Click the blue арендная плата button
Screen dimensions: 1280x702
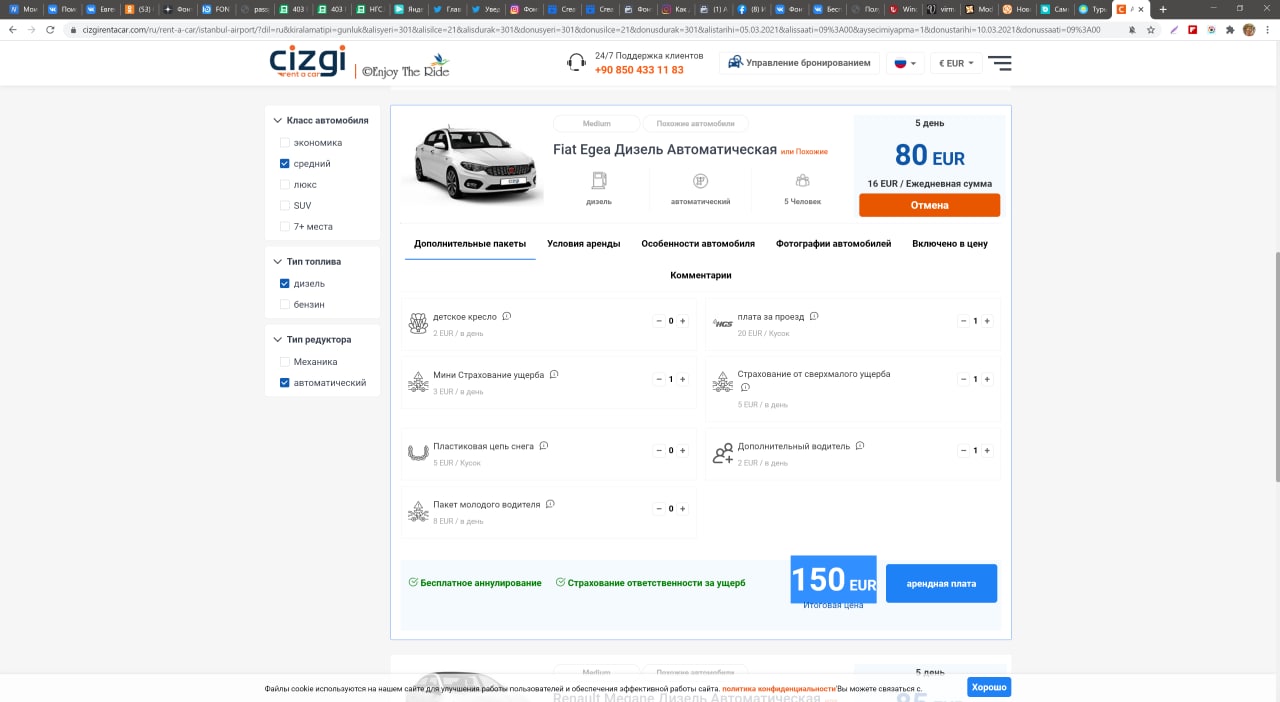(941, 583)
